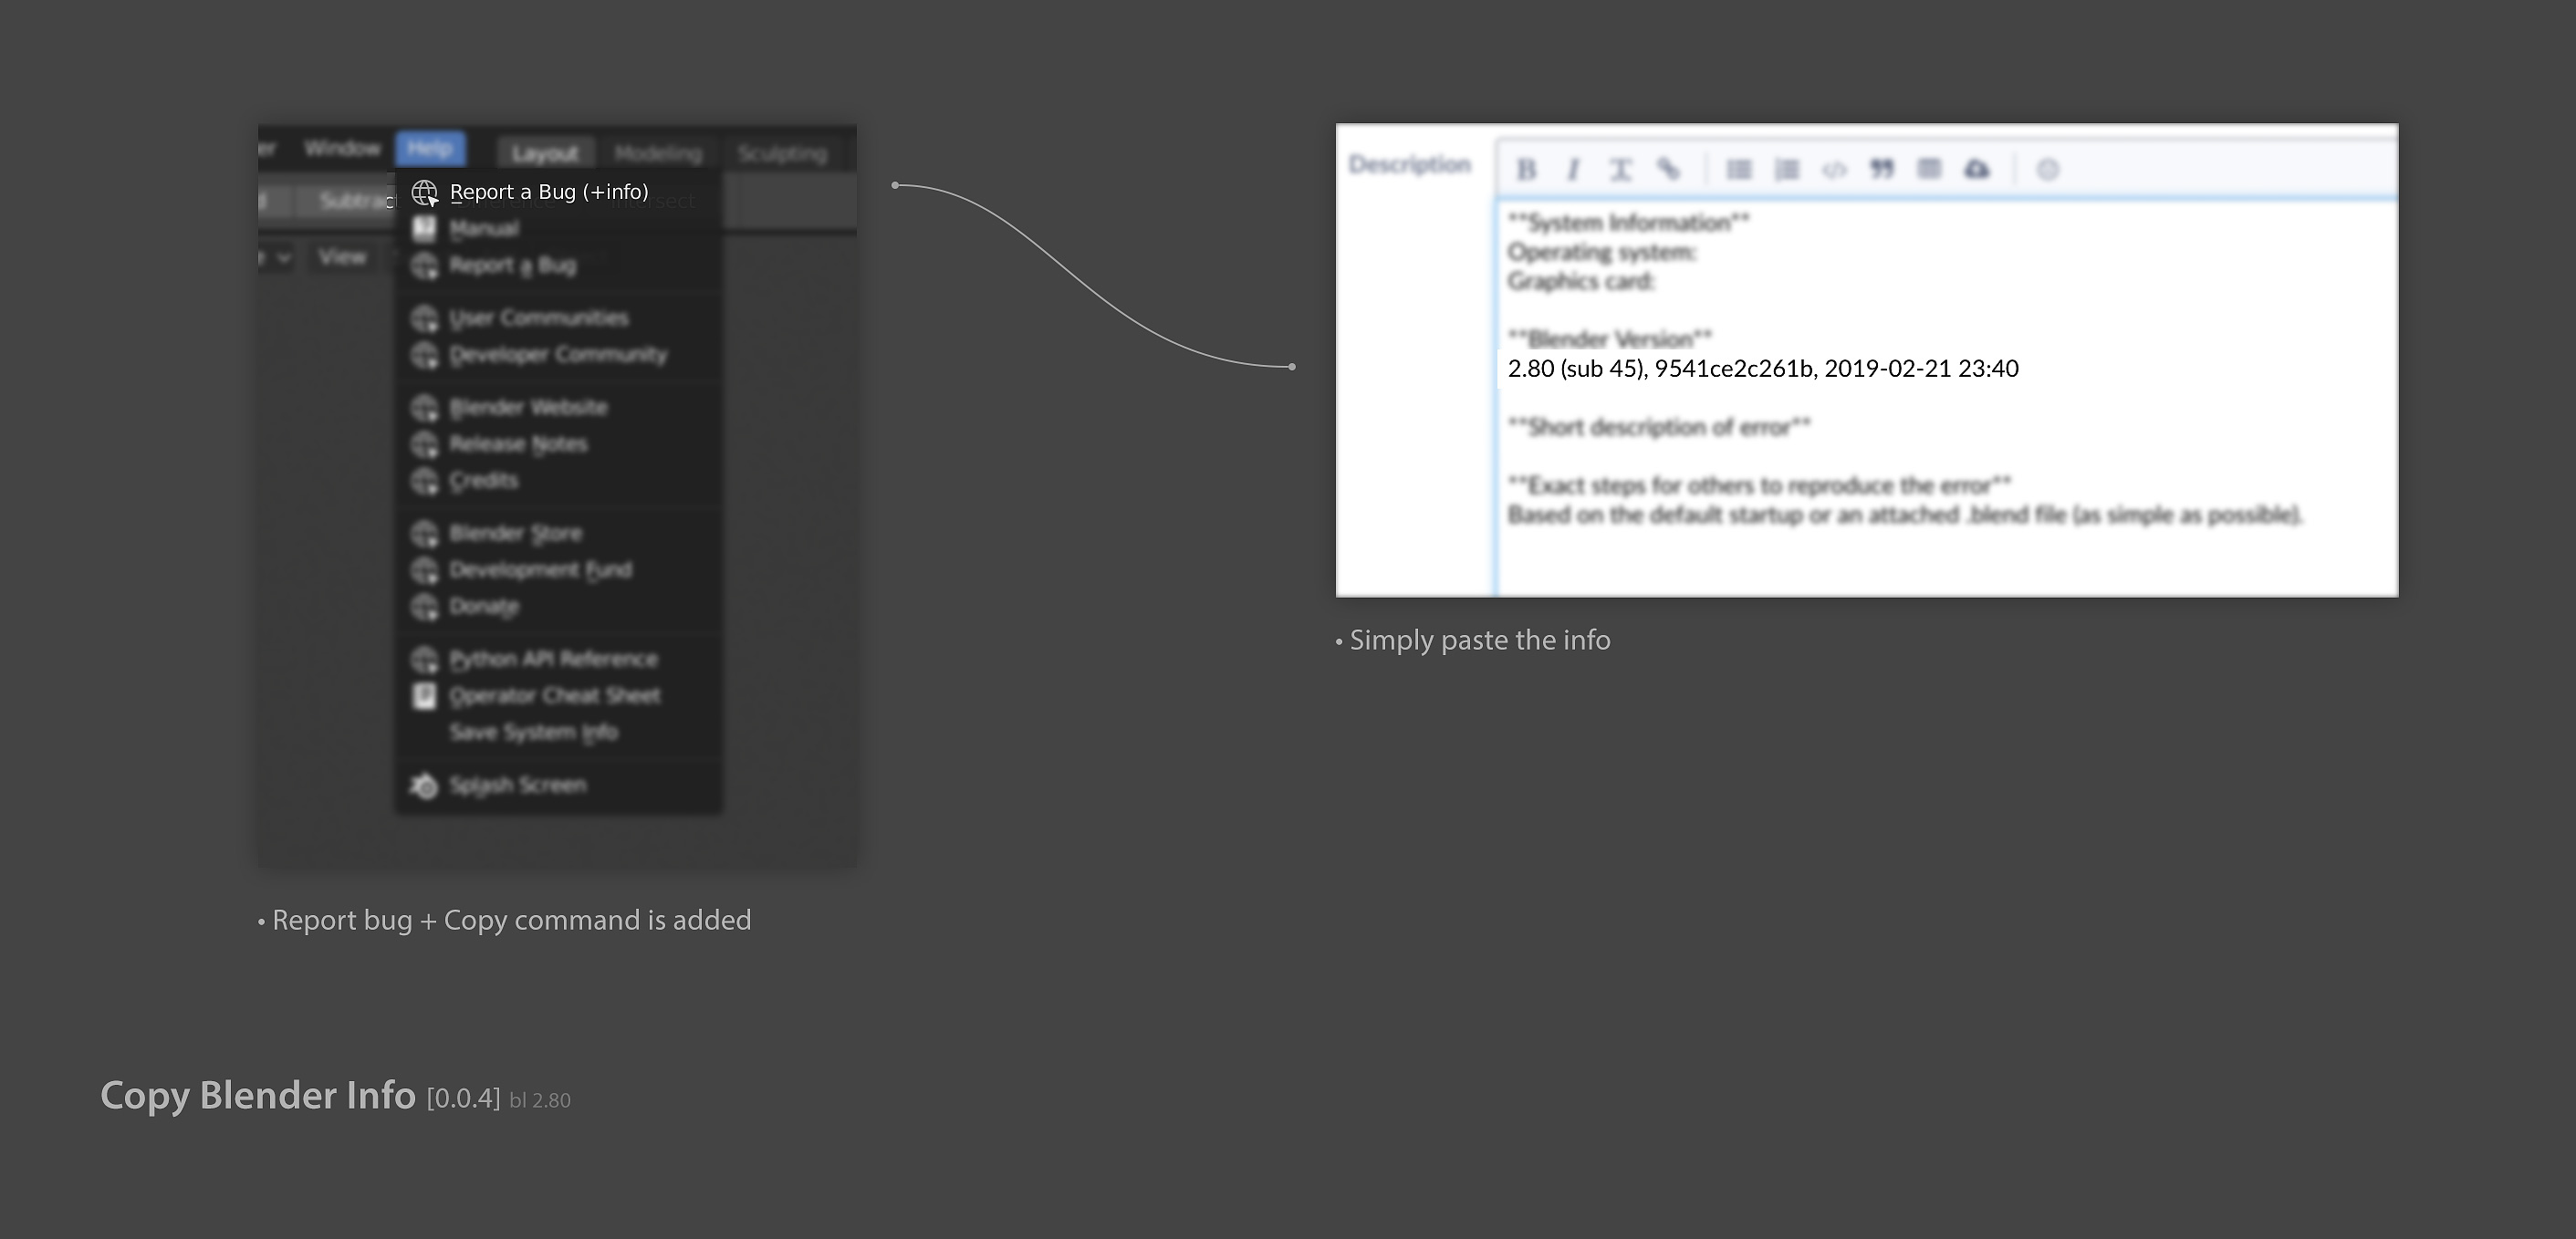
Task: Switch to the Modeling workspace tab
Action: tap(658, 153)
